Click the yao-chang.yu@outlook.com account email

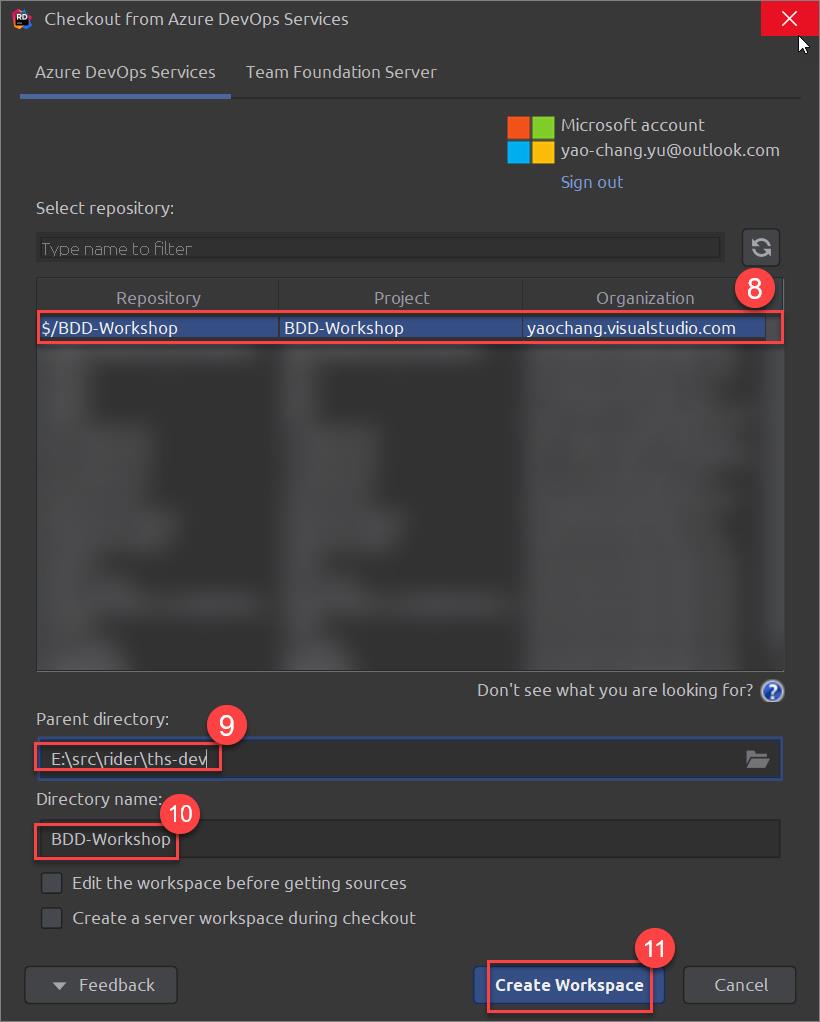pos(670,151)
